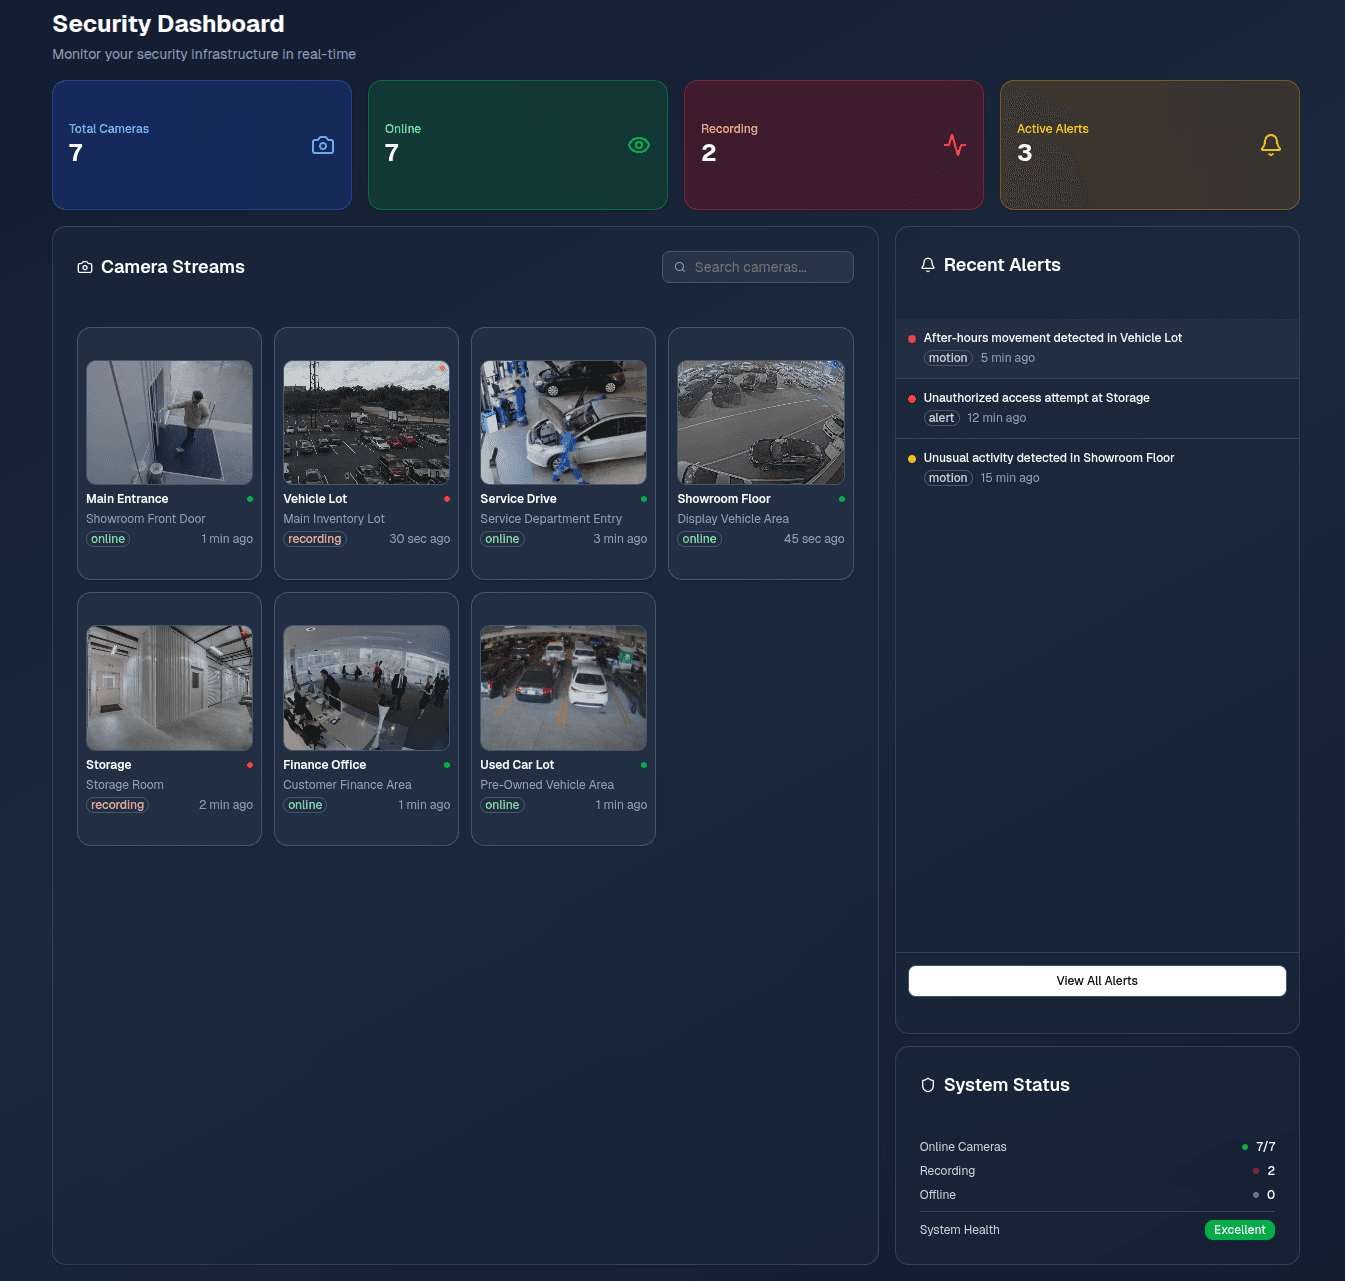Click the recording badge on Storage camera
The height and width of the screenshot is (1281, 1345).
coord(117,805)
